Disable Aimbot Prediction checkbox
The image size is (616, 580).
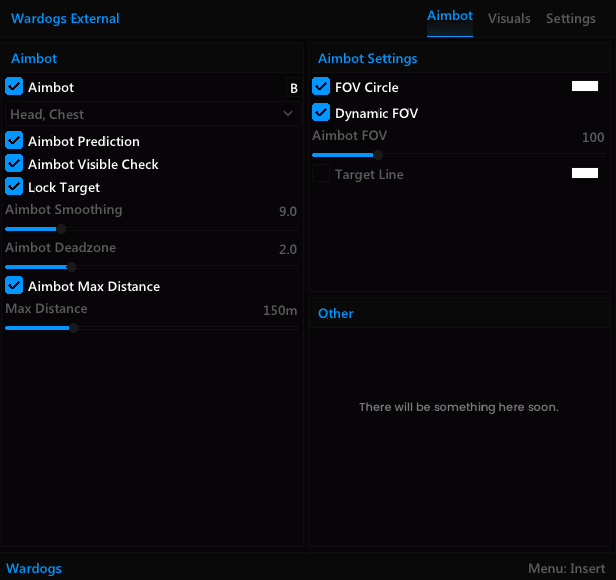pos(14,141)
